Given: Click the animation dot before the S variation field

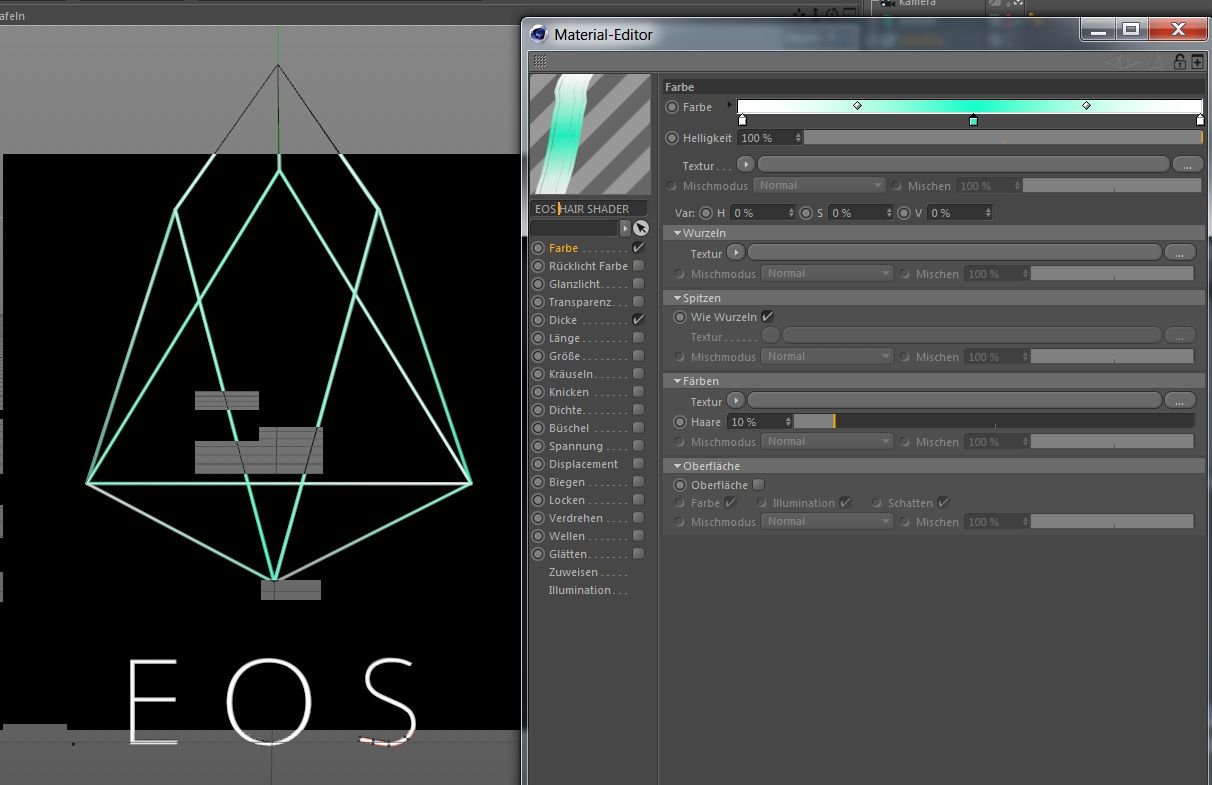Looking at the screenshot, I should pyautogui.click(x=806, y=213).
